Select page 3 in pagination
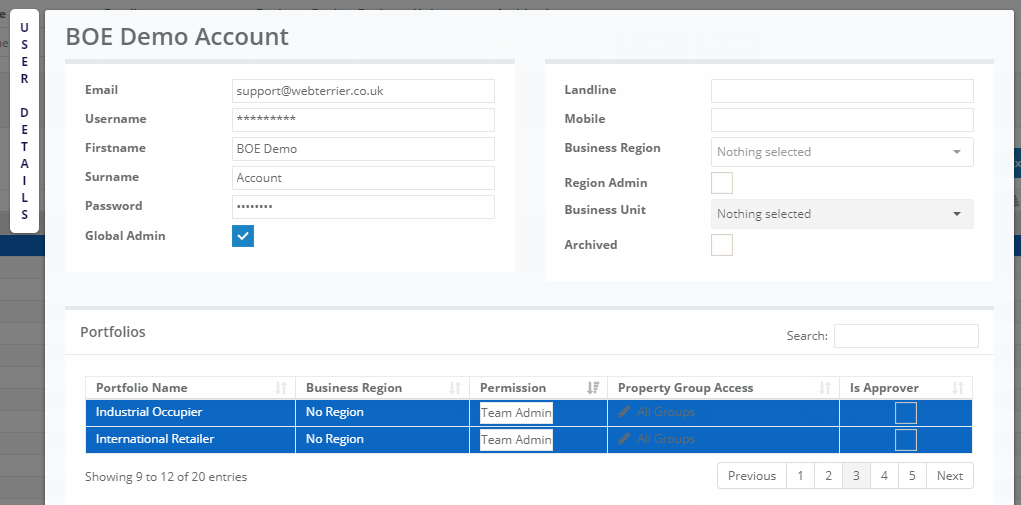 click(x=856, y=476)
